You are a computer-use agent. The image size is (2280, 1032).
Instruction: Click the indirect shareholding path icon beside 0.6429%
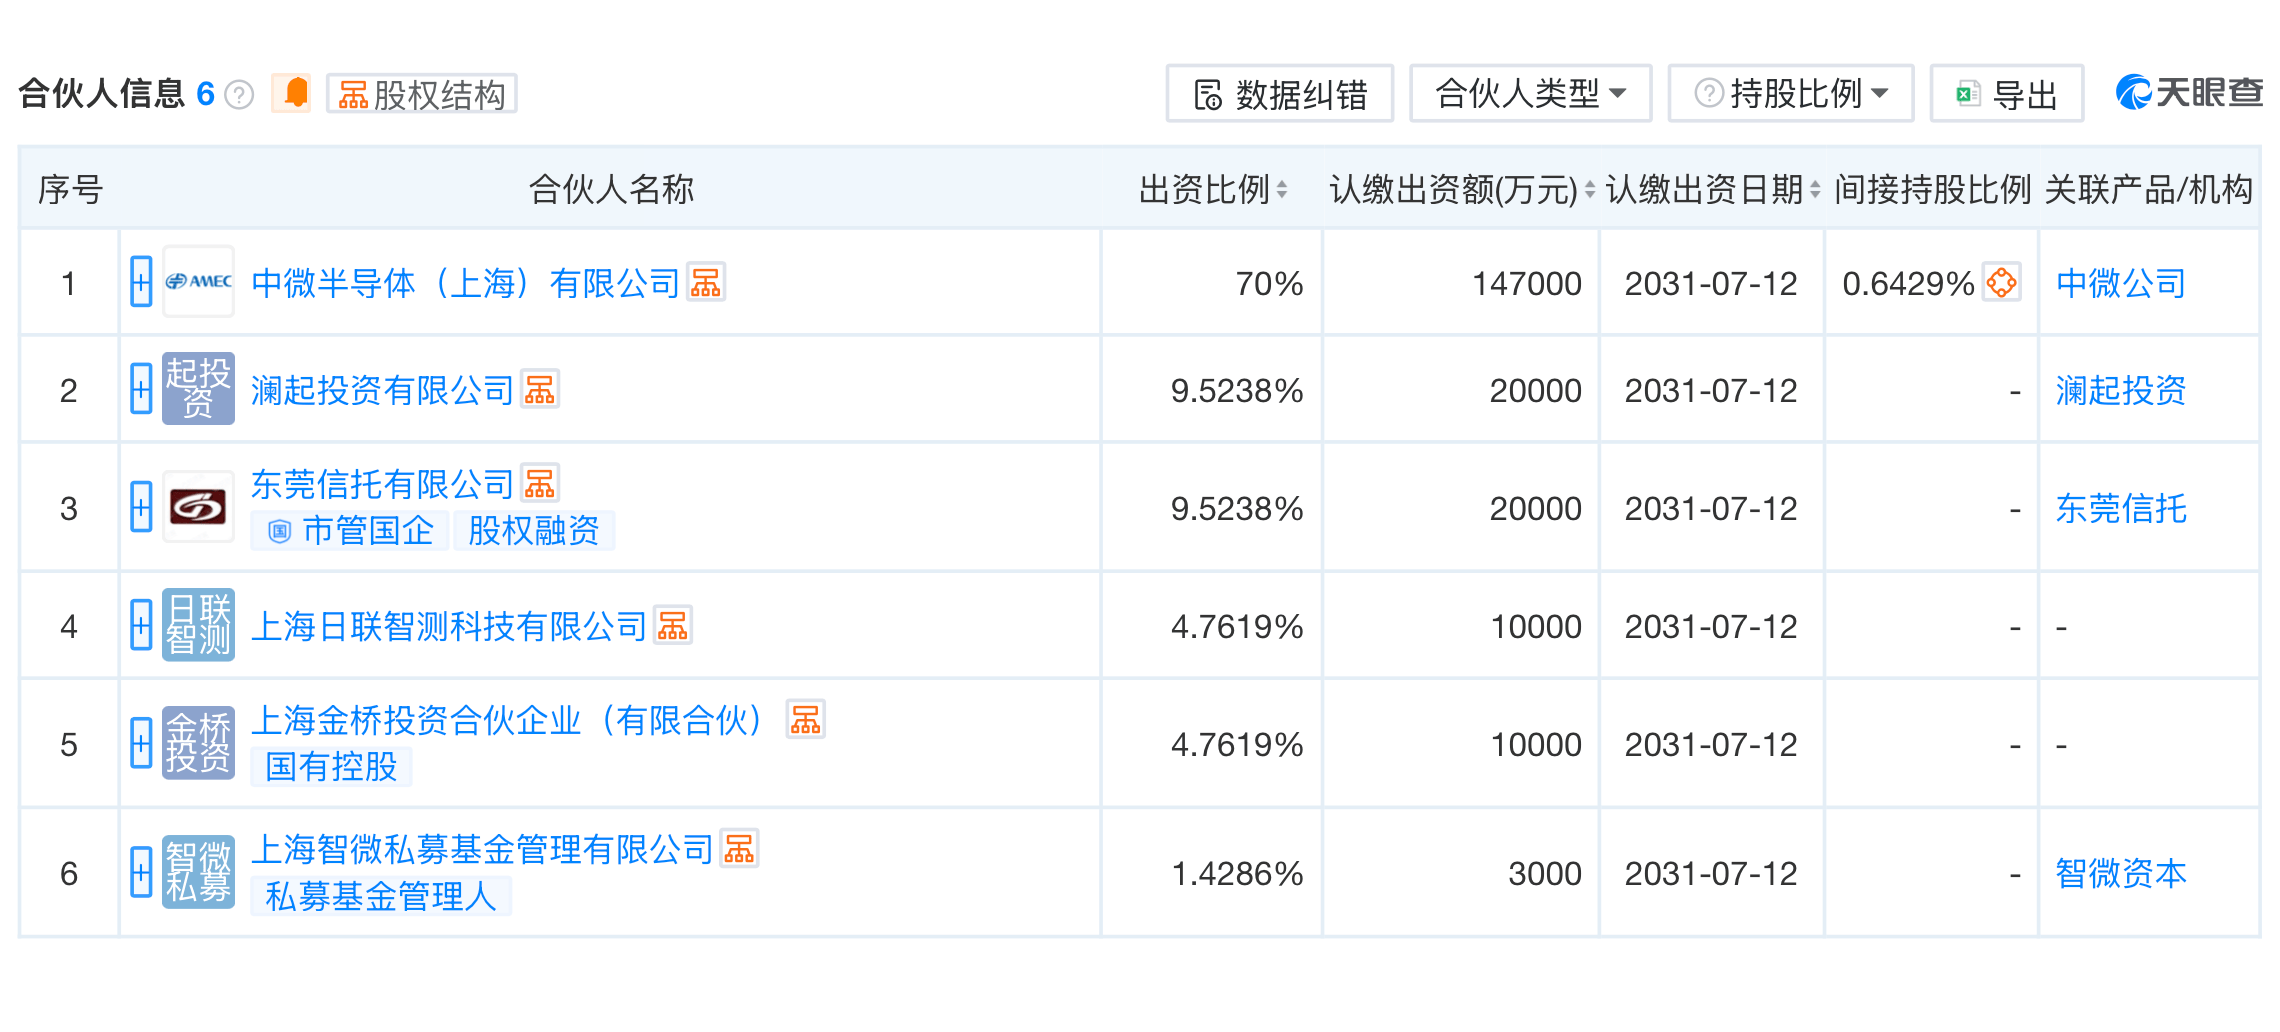pos(2001,283)
